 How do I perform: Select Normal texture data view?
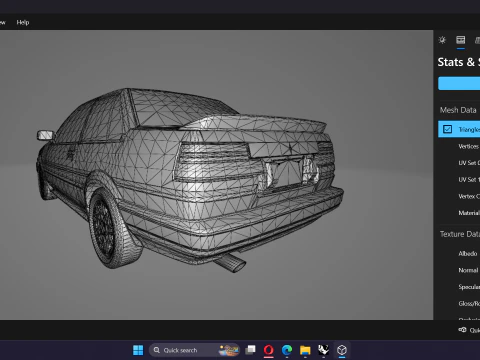point(468,270)
